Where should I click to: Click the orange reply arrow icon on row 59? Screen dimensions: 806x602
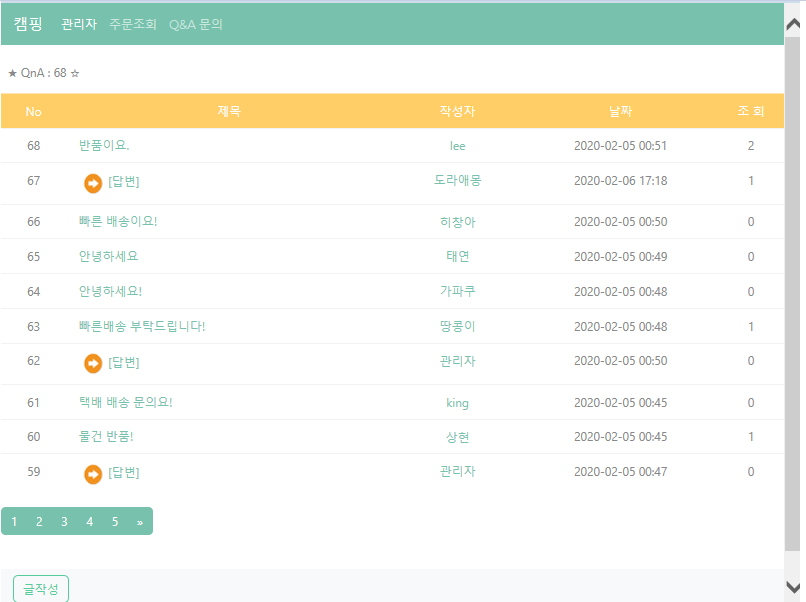(92, 471)
